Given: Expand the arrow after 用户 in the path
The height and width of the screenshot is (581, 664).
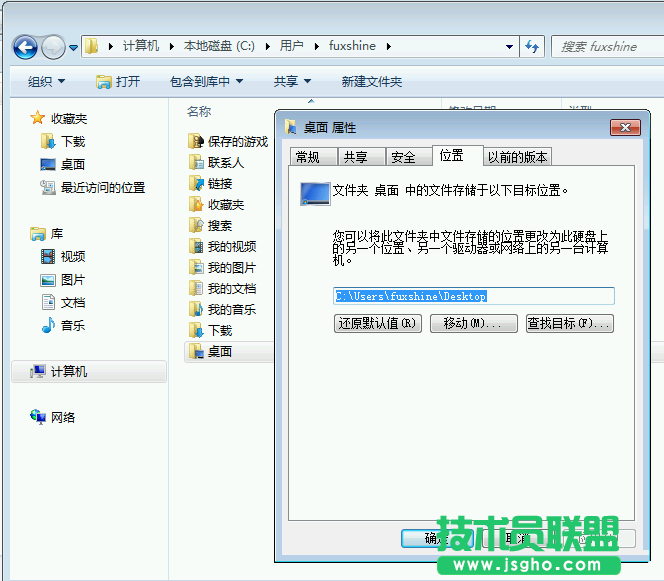Looking at the screenshot, I should point(317,46).
